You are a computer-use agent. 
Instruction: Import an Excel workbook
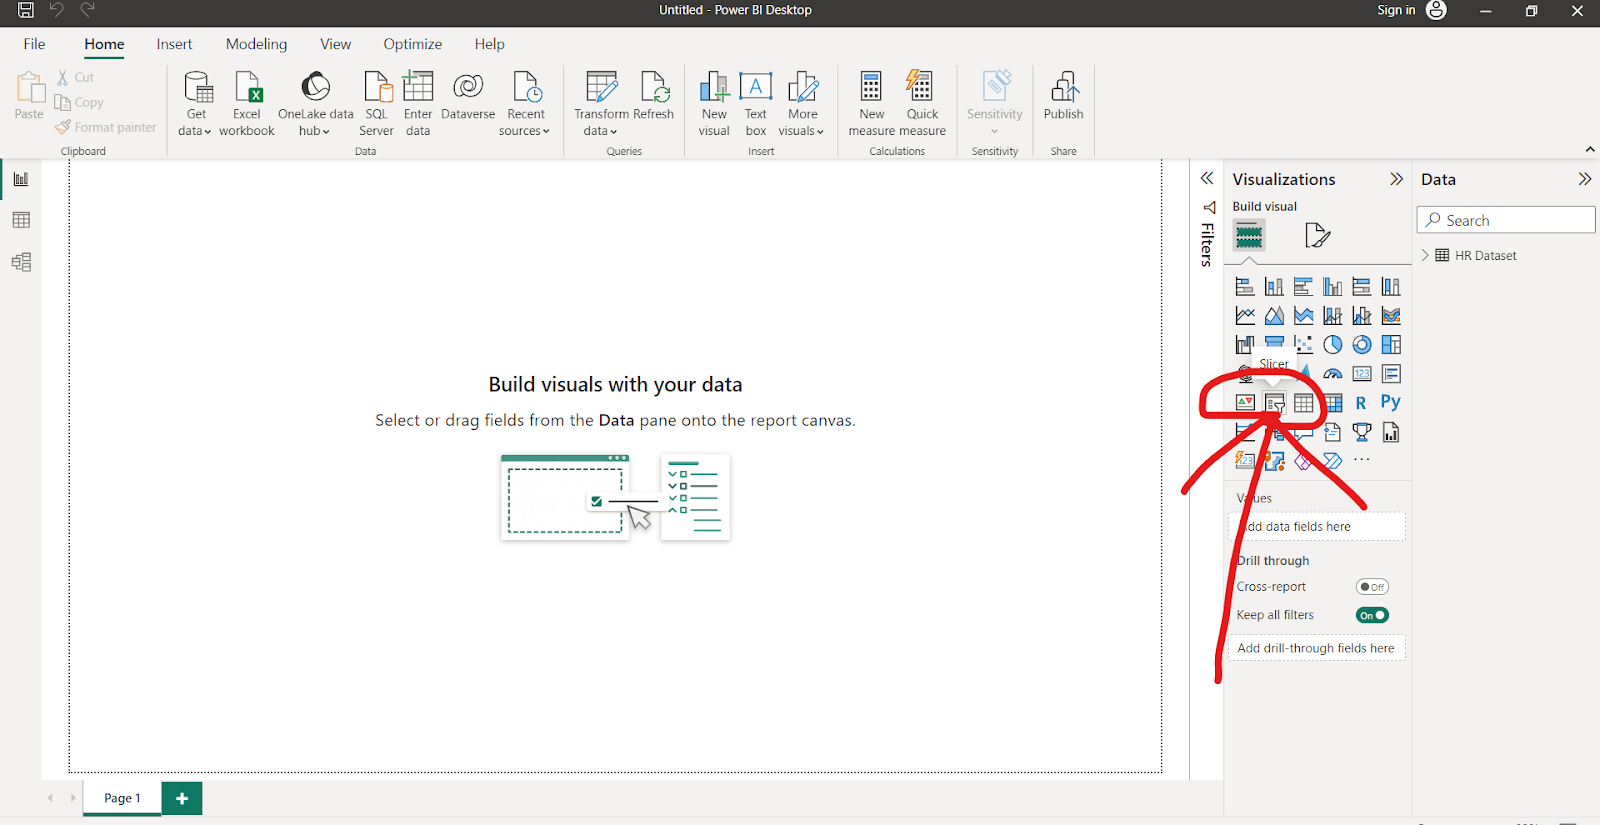coord(247,104)
